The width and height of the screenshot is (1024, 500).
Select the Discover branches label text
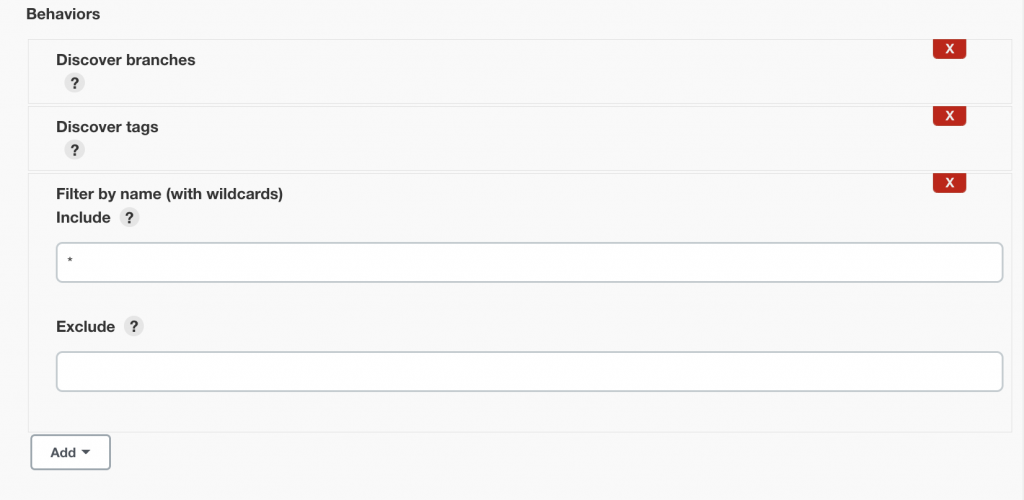point(125,60)
